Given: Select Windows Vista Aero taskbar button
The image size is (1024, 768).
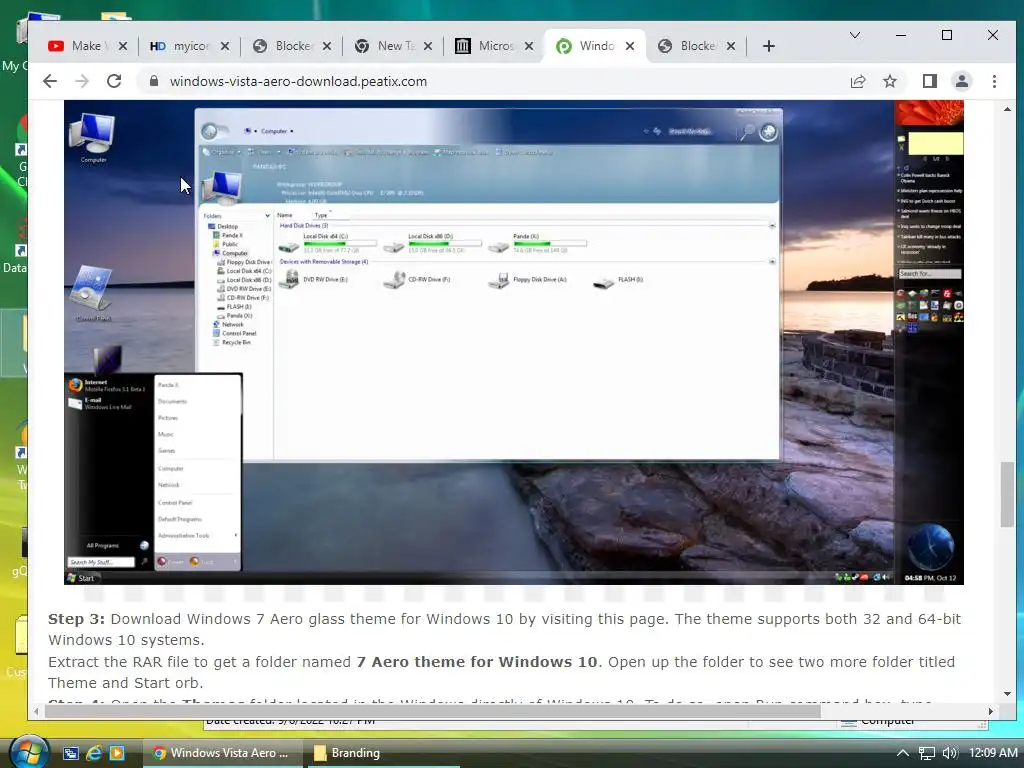Looking at the screenshot, I should pos(222,753).
